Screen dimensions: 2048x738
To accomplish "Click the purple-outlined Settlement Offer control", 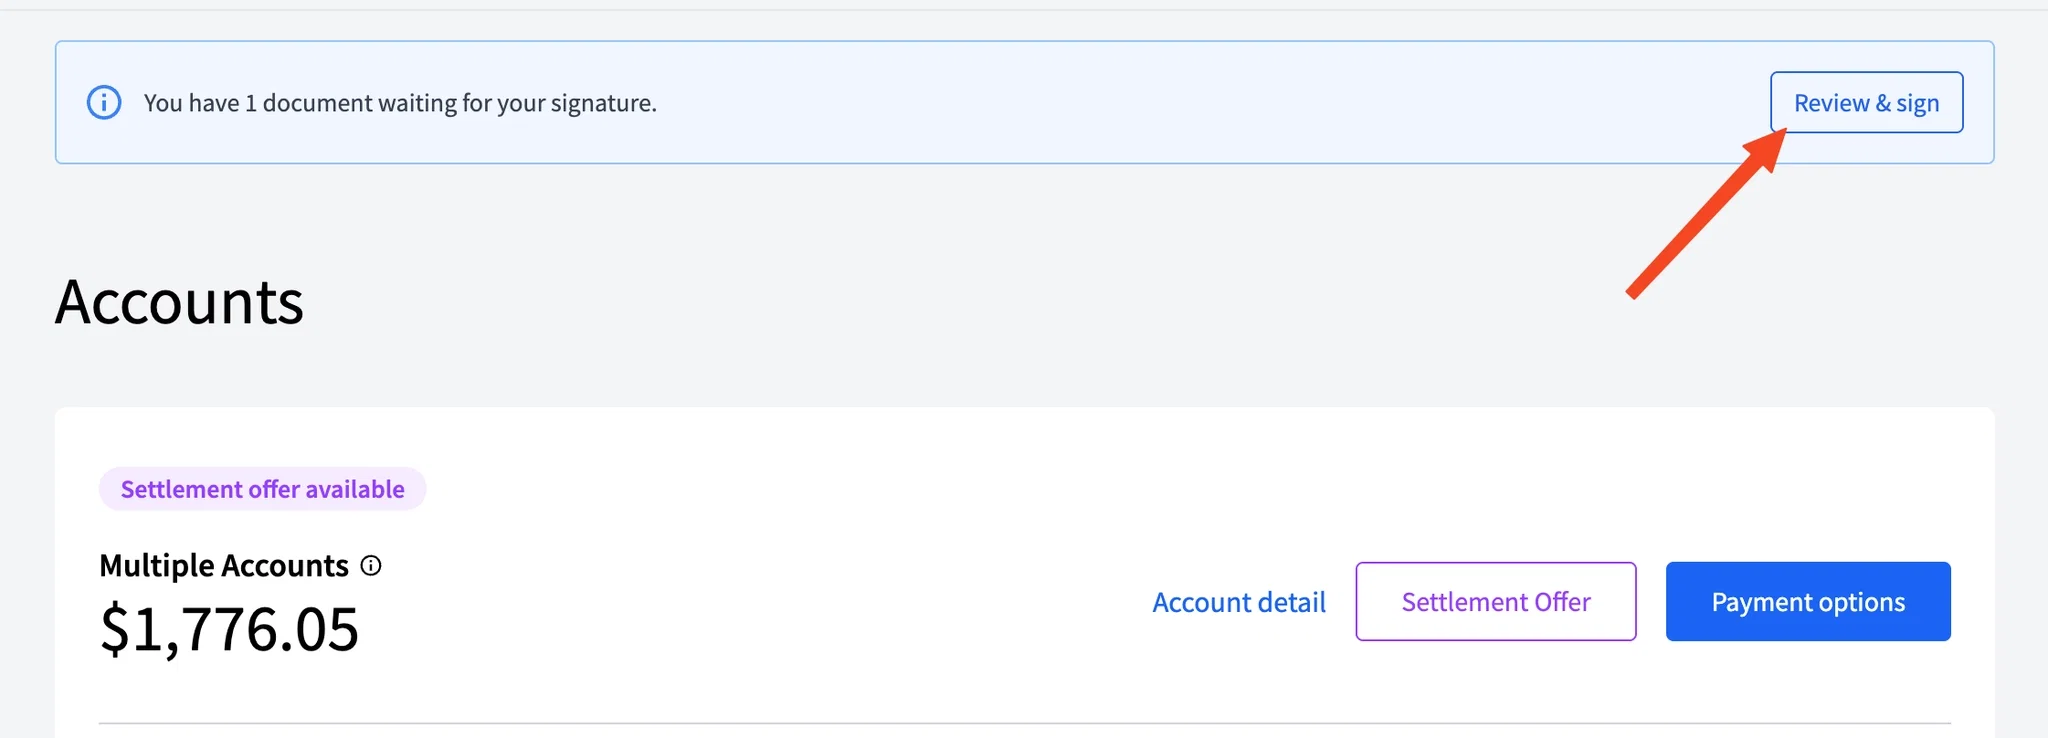I will [1496, 601].
